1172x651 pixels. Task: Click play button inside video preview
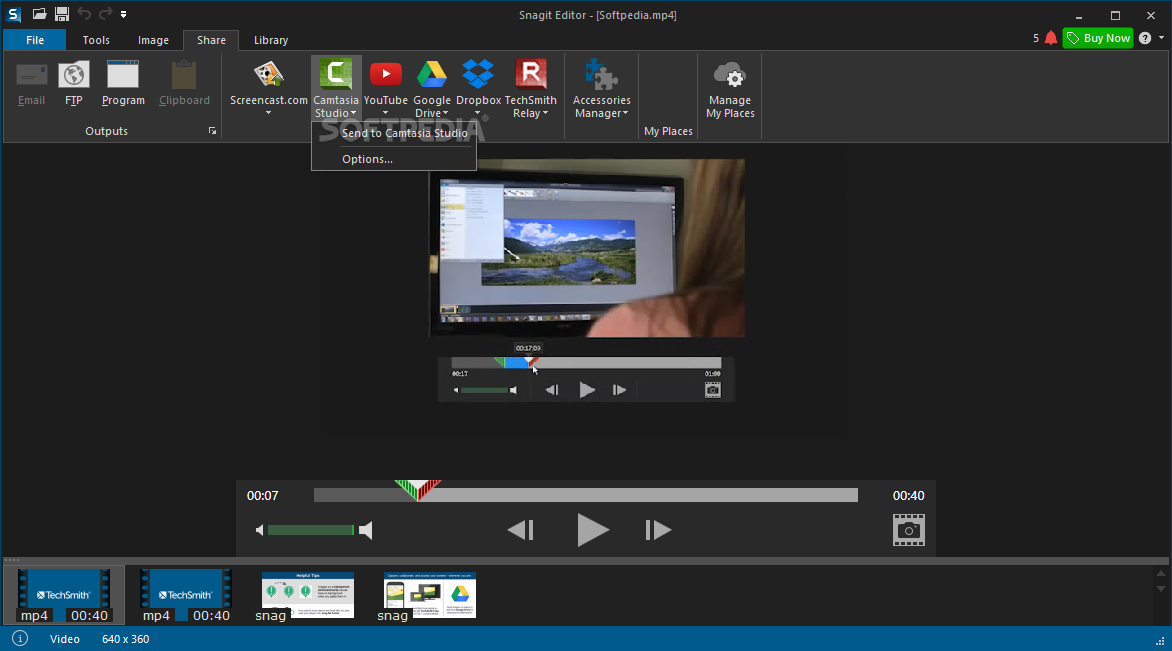click(x=587, y=389)
